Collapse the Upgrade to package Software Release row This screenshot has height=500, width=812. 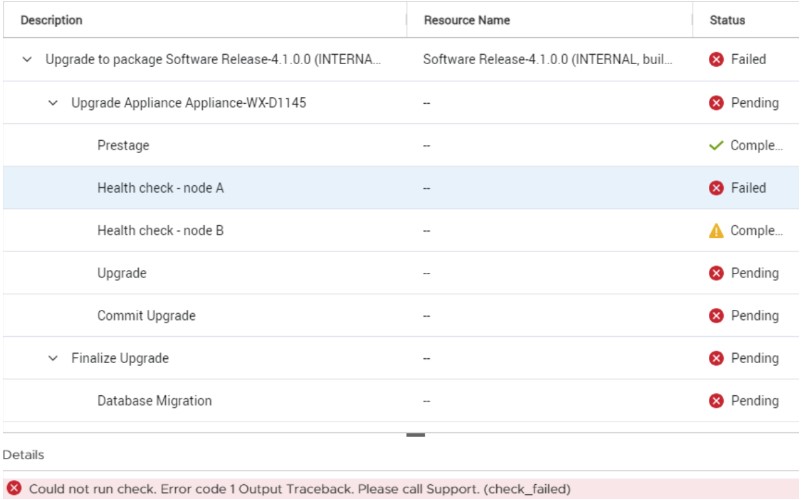[x=27, y=60]
